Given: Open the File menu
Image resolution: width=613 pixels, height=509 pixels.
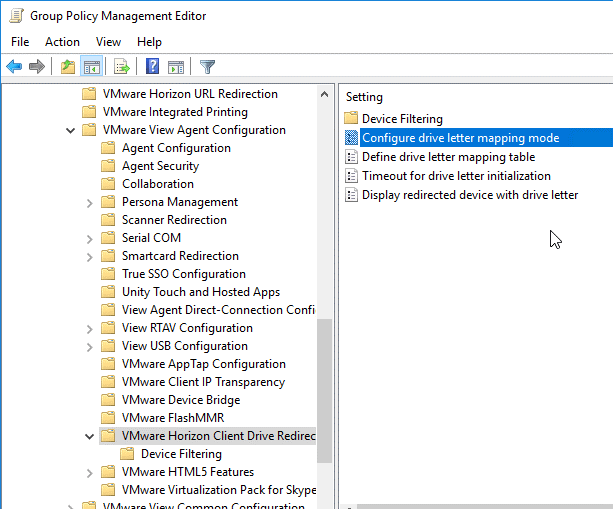Looking at the screenshot, I should [x=20, y=42].
